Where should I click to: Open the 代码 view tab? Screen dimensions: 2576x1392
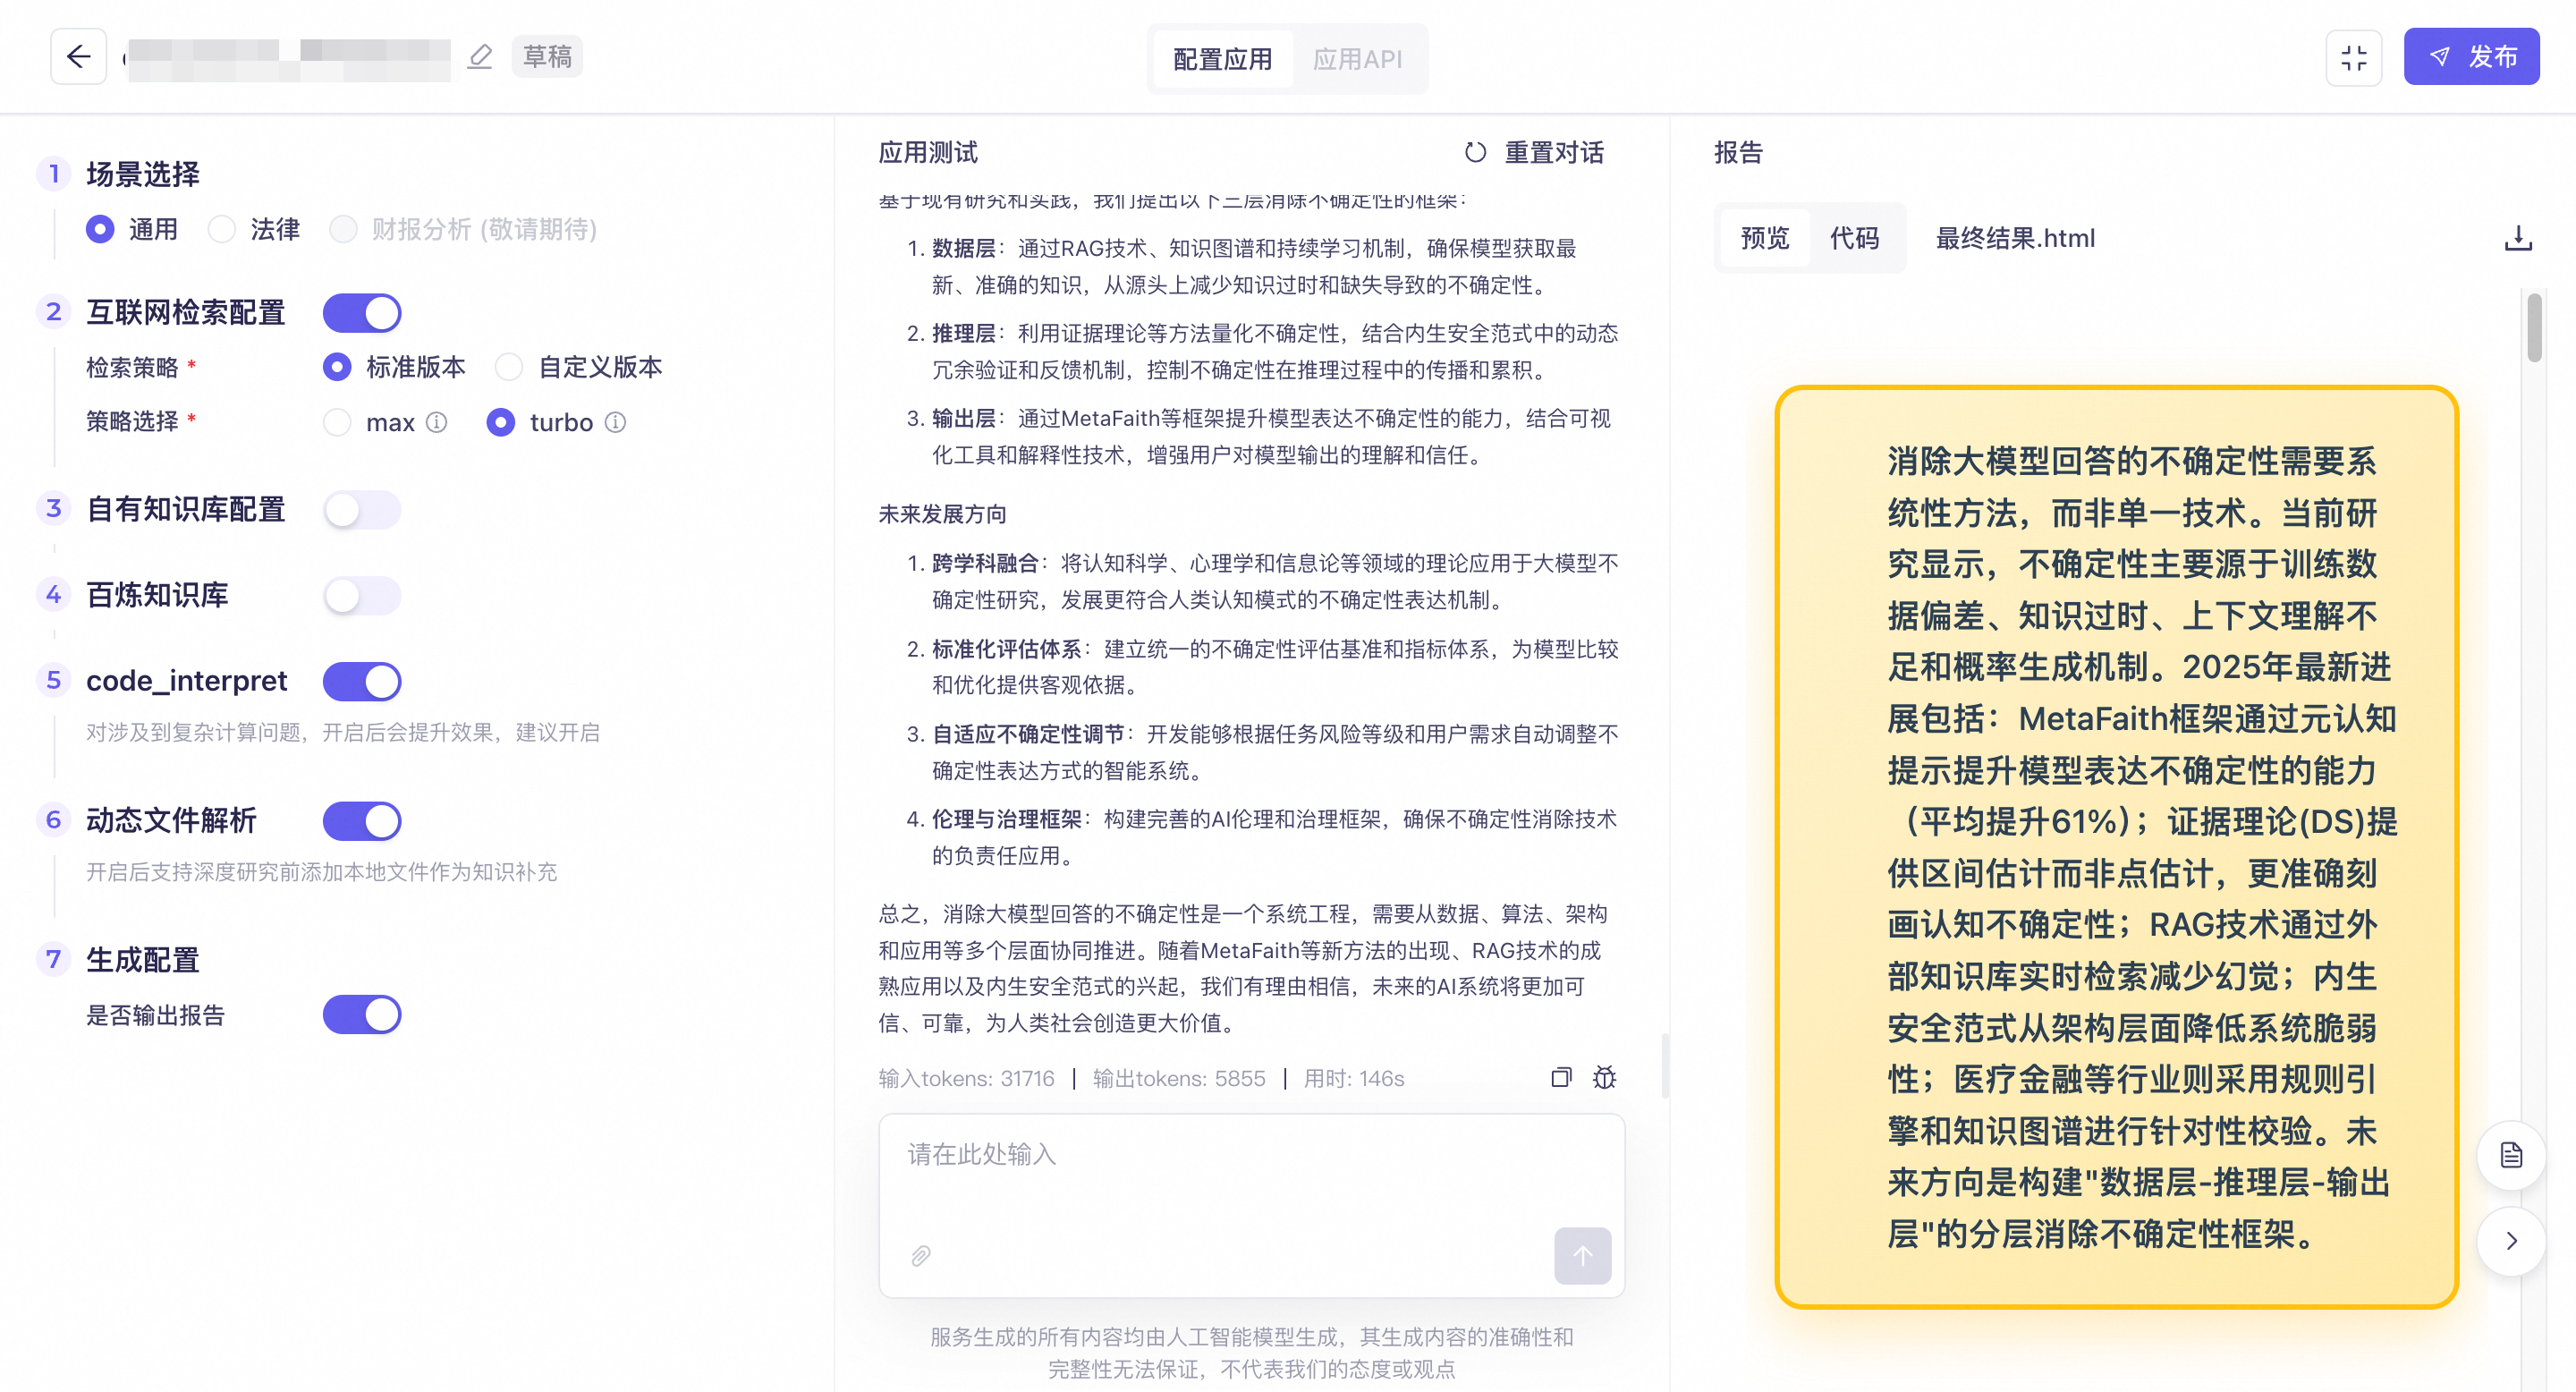pyautogui.click(x=1857, y=238)
